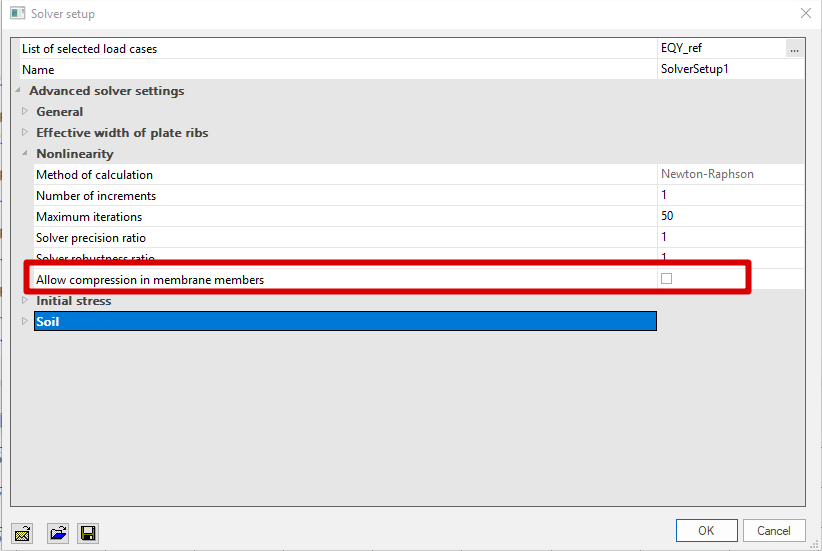Screen dimensions: 822x551
Task: Expand Effective width of plate ribs
Action: (x=26, y=133)
